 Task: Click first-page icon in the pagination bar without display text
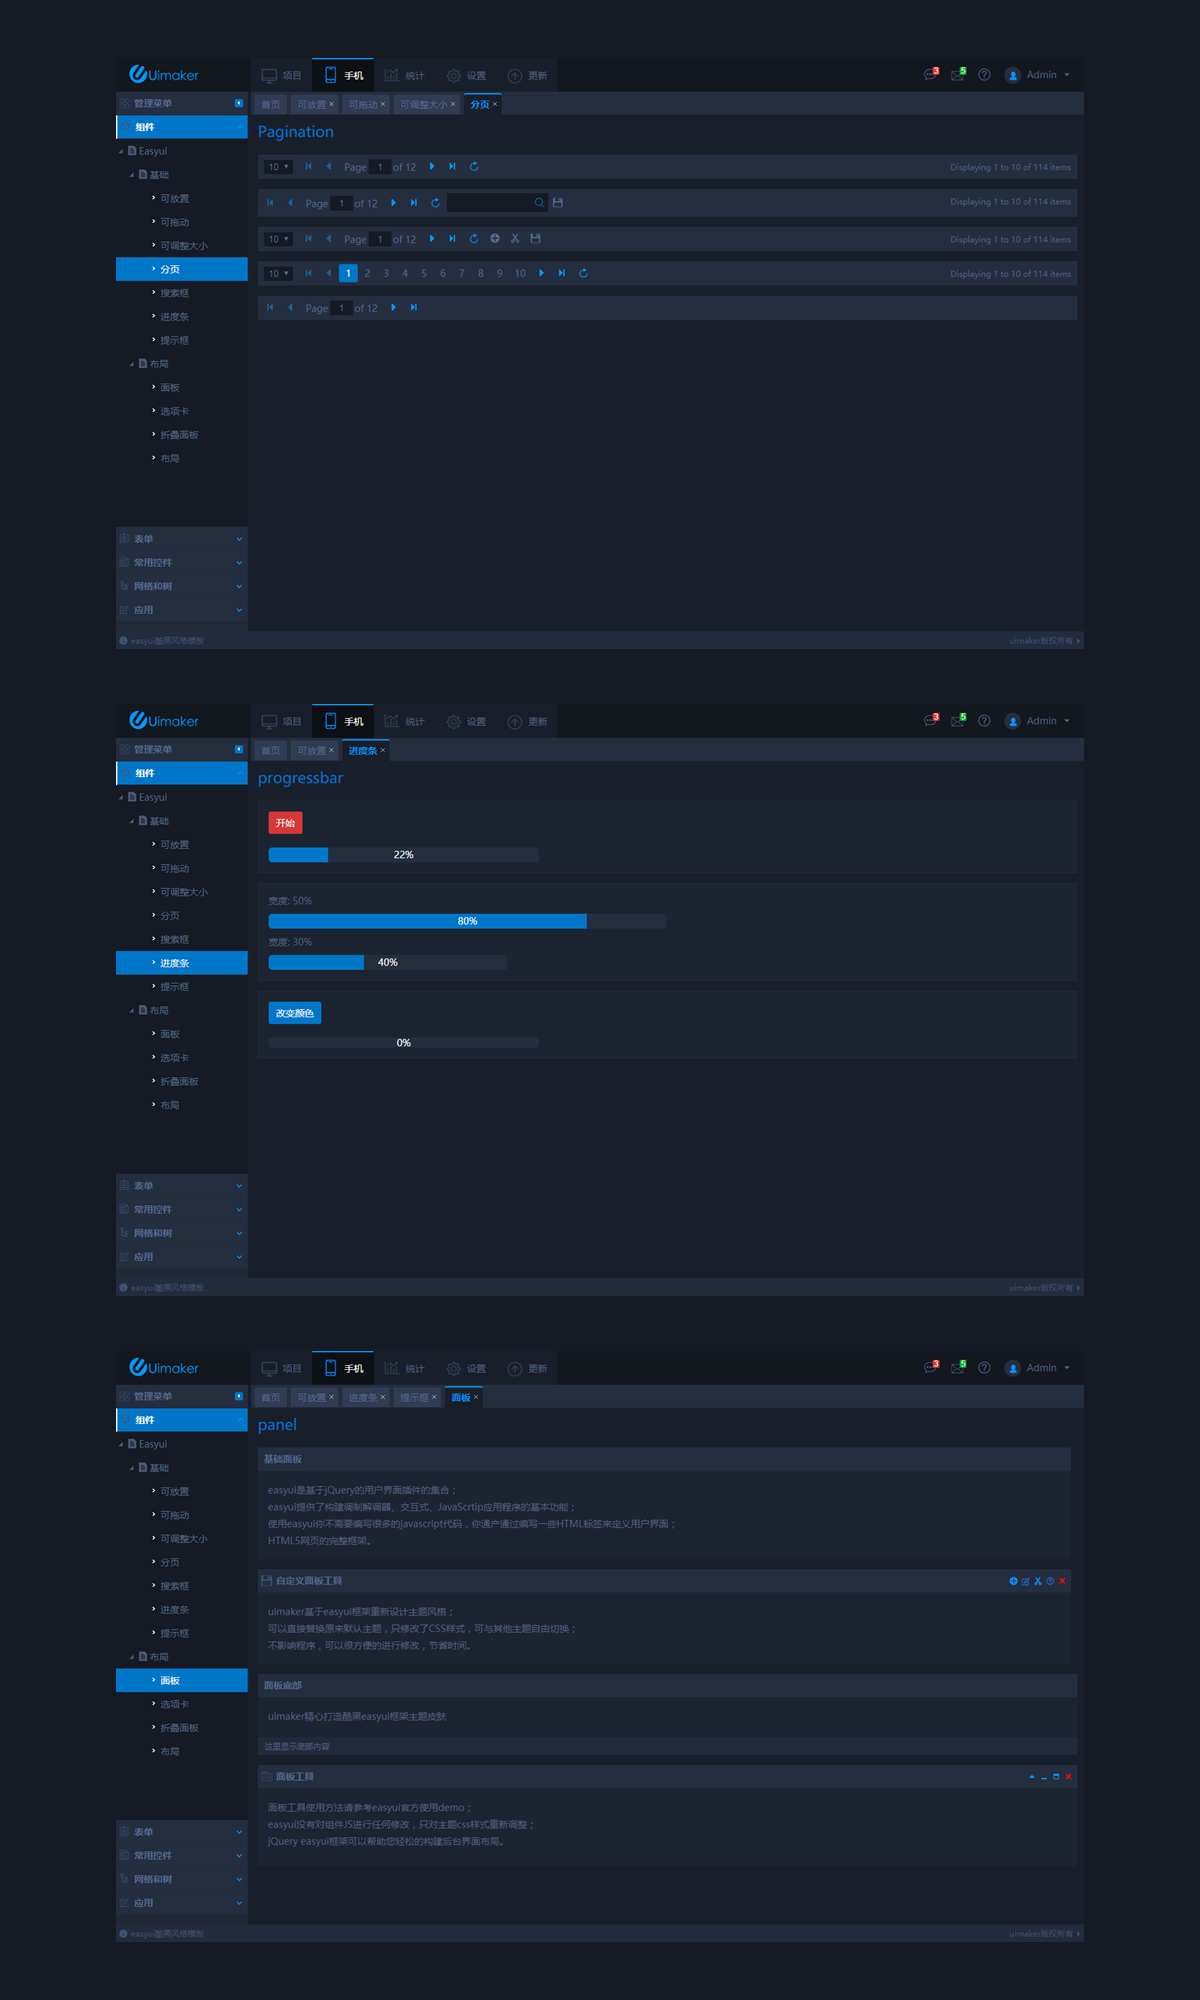[270, 308]
